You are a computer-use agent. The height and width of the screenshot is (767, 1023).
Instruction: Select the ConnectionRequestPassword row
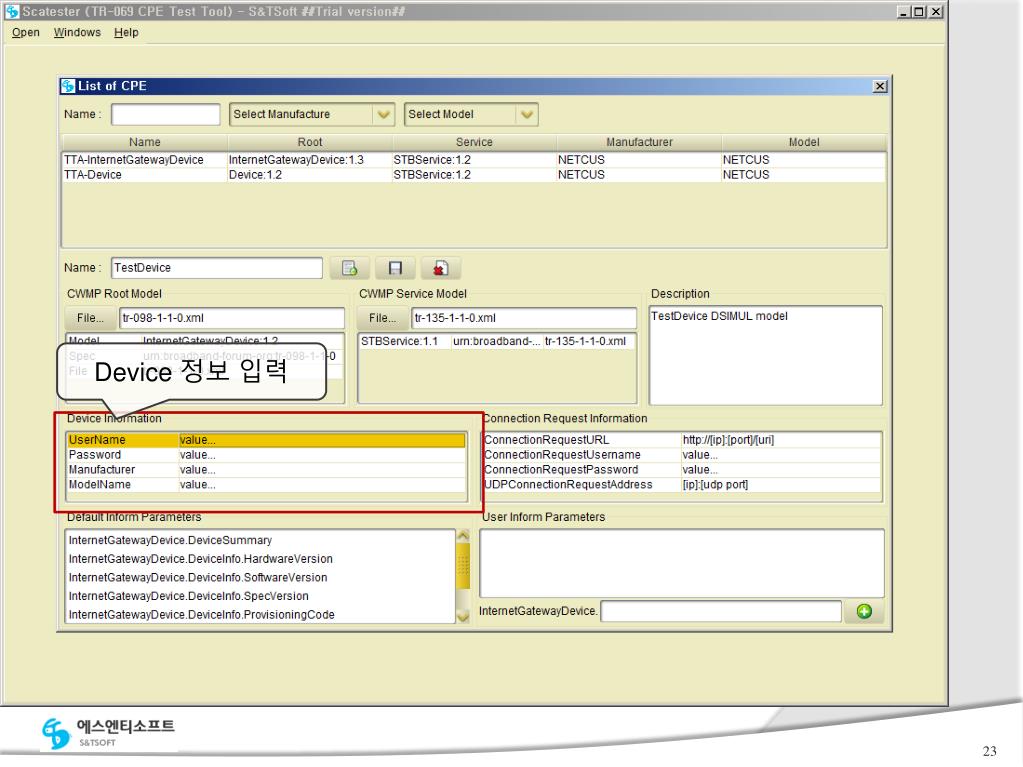pos(682,470)
